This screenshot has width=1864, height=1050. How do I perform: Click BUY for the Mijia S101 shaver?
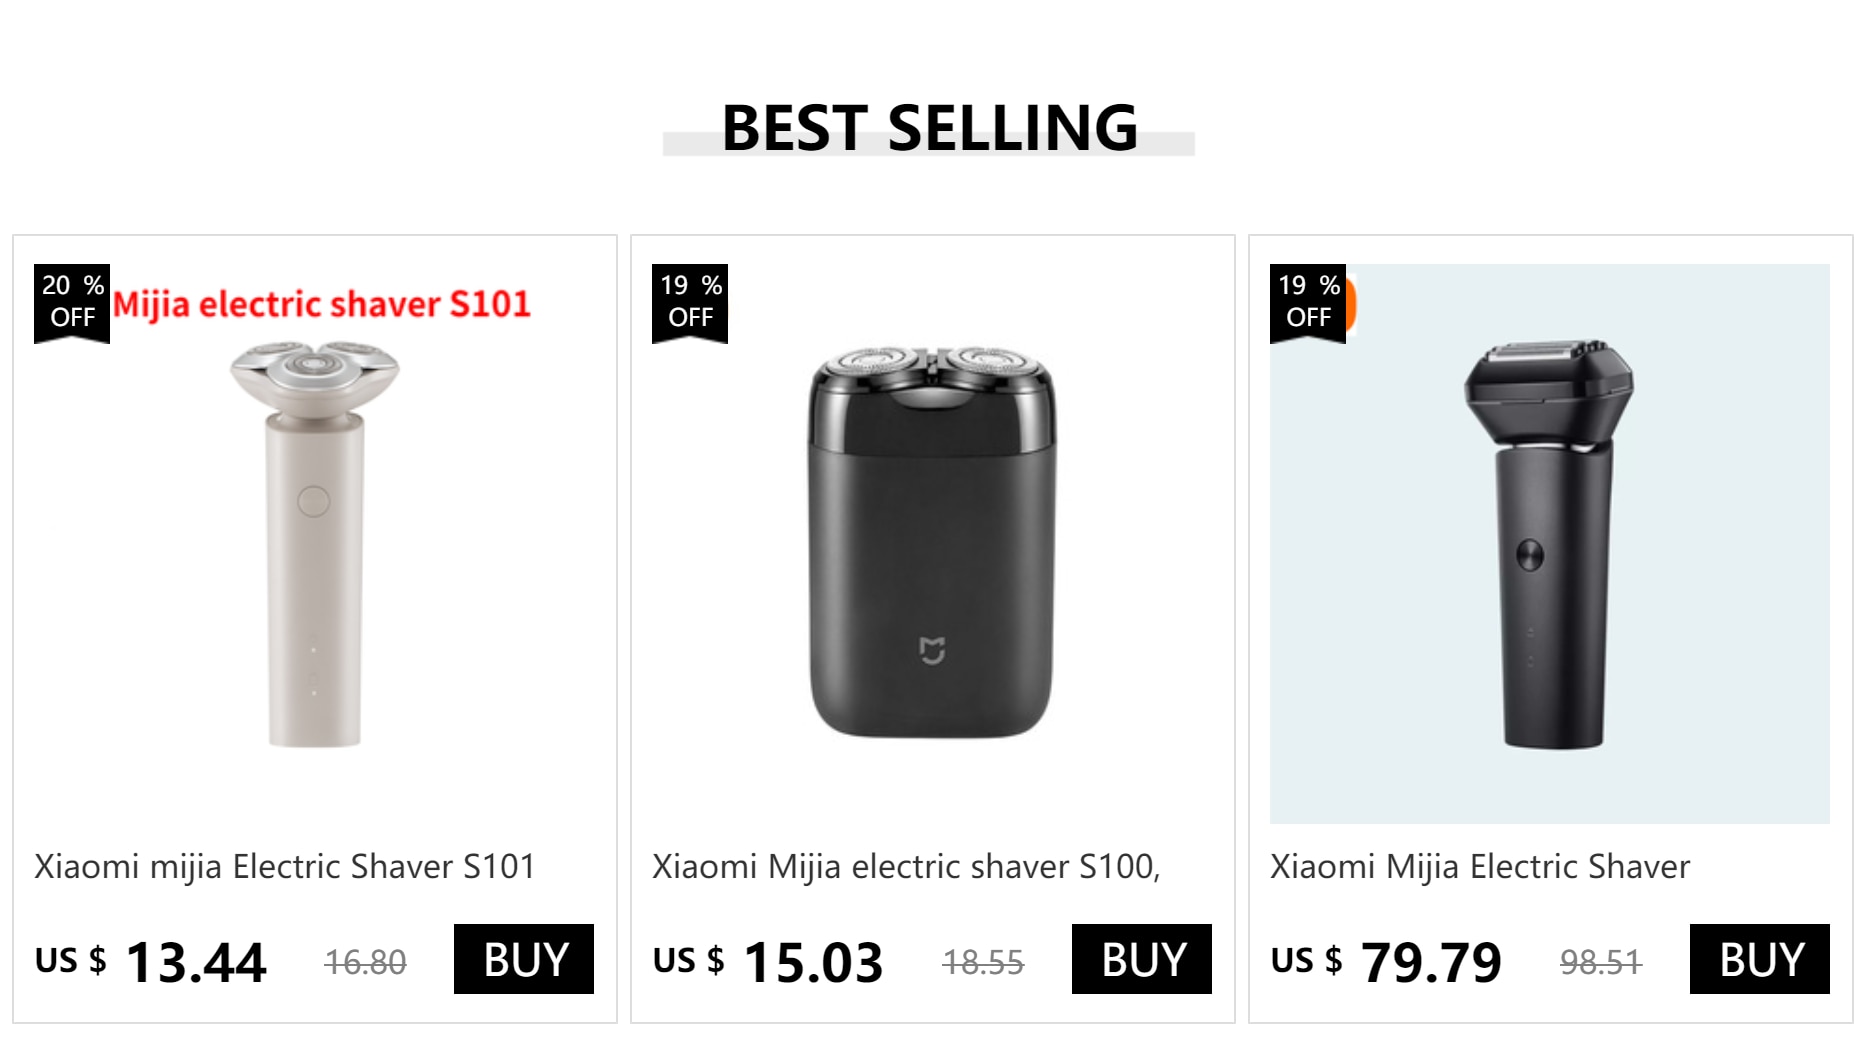[523, 959]
